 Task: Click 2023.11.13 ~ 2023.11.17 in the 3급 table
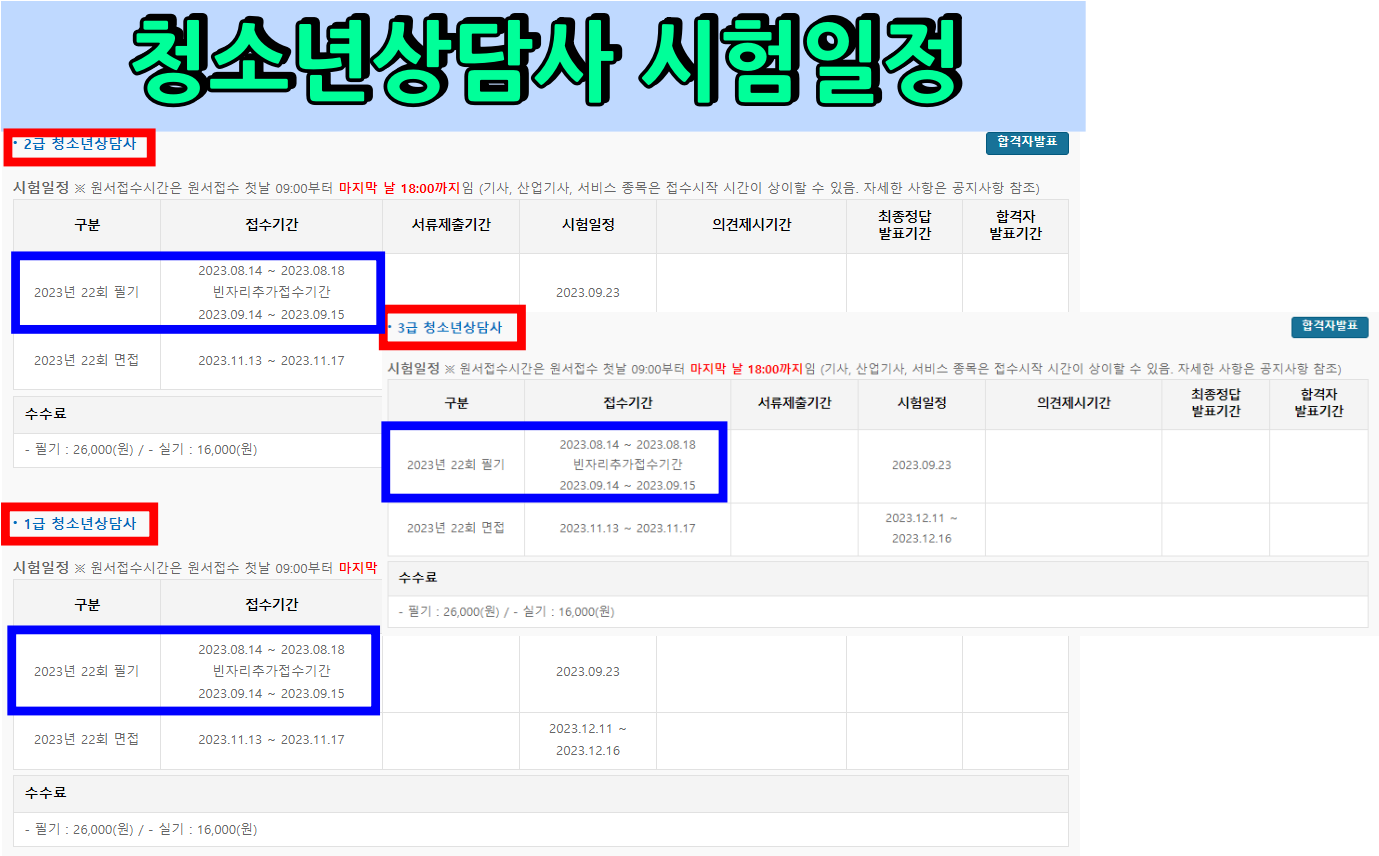tap(627, 528)
